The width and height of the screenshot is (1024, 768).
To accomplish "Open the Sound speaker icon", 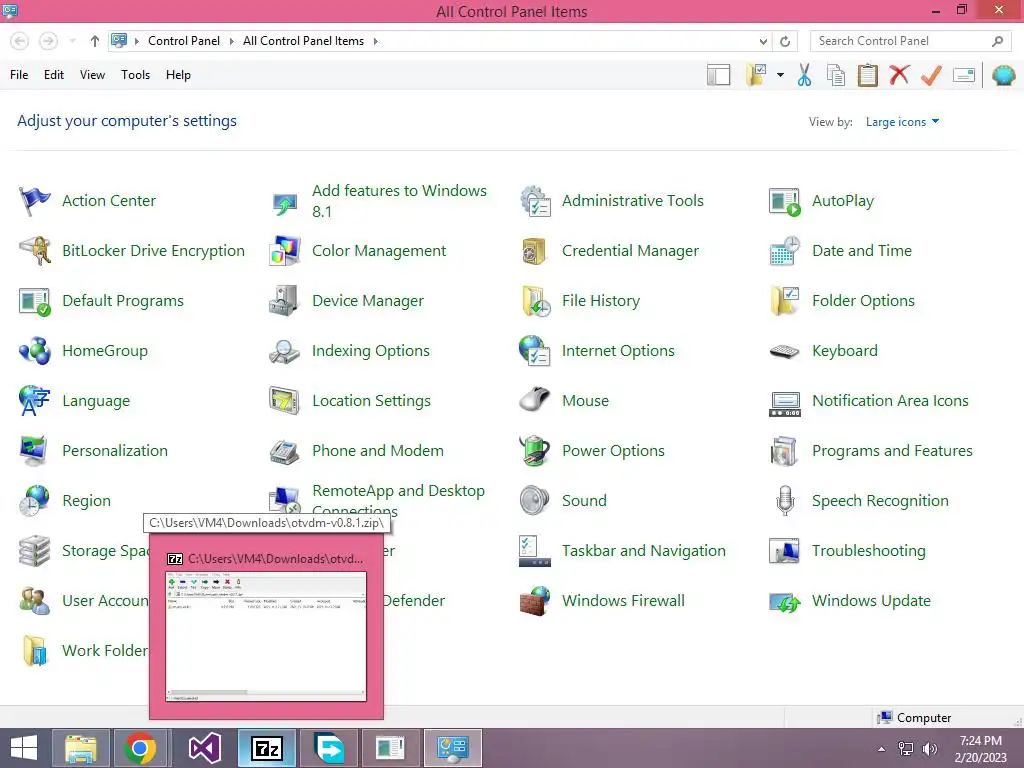I will 536,501.
